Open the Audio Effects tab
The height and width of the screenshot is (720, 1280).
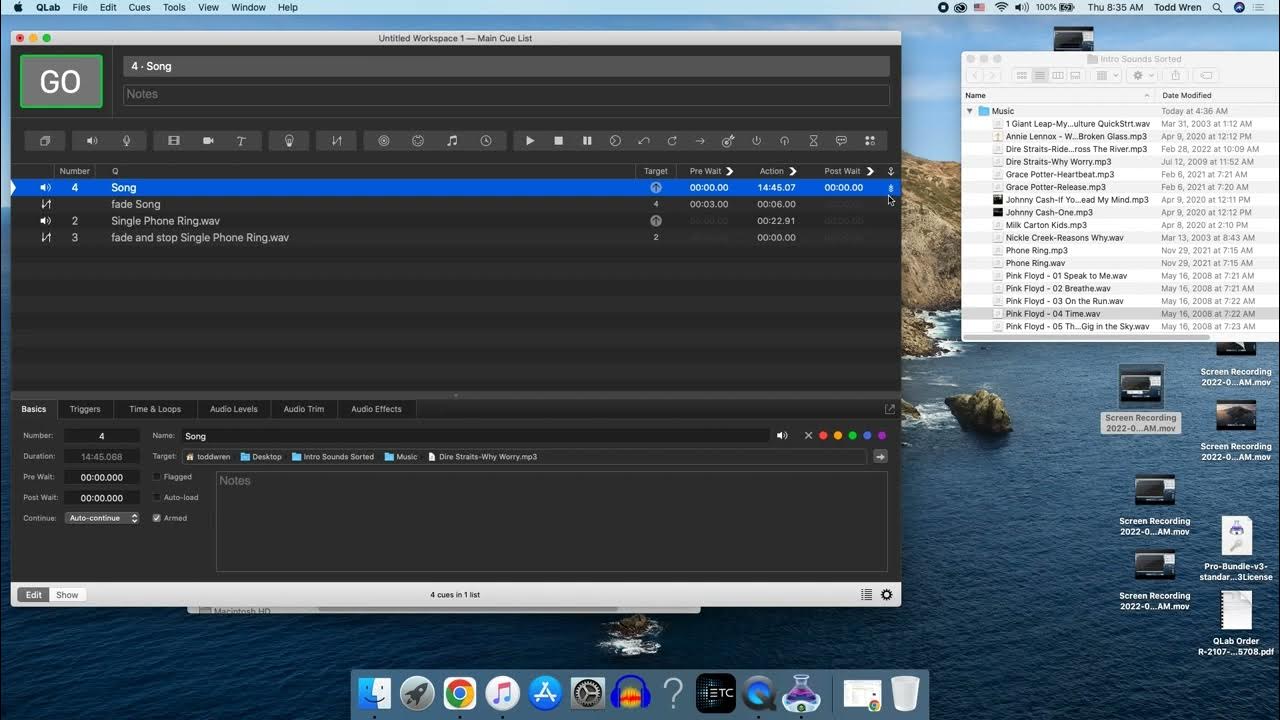376,409
